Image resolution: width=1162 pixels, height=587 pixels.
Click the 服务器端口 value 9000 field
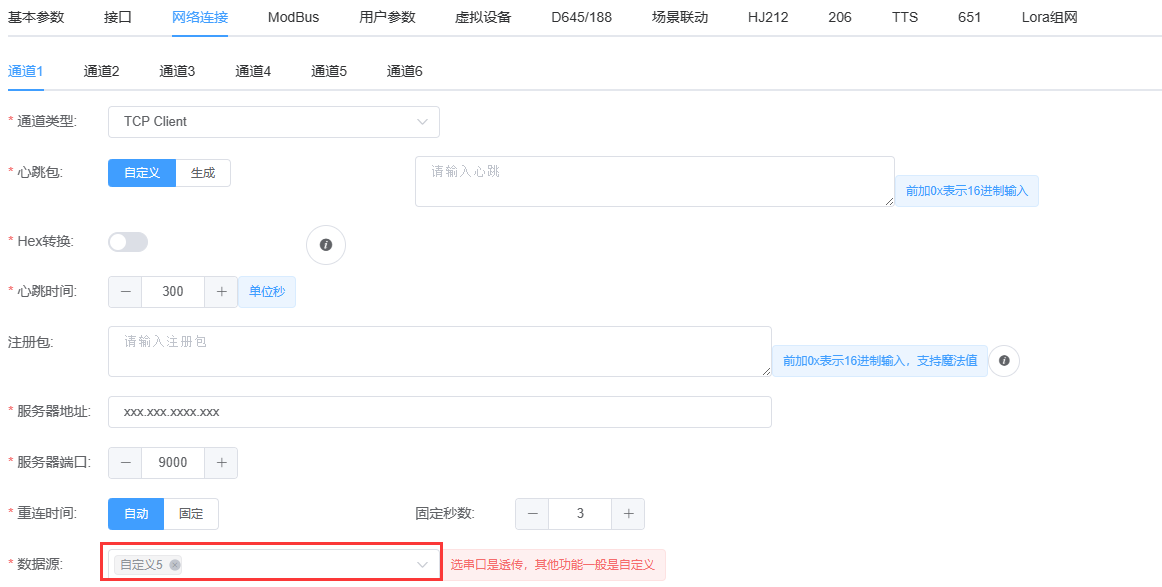pyautogui.click(x=173, y=462)
